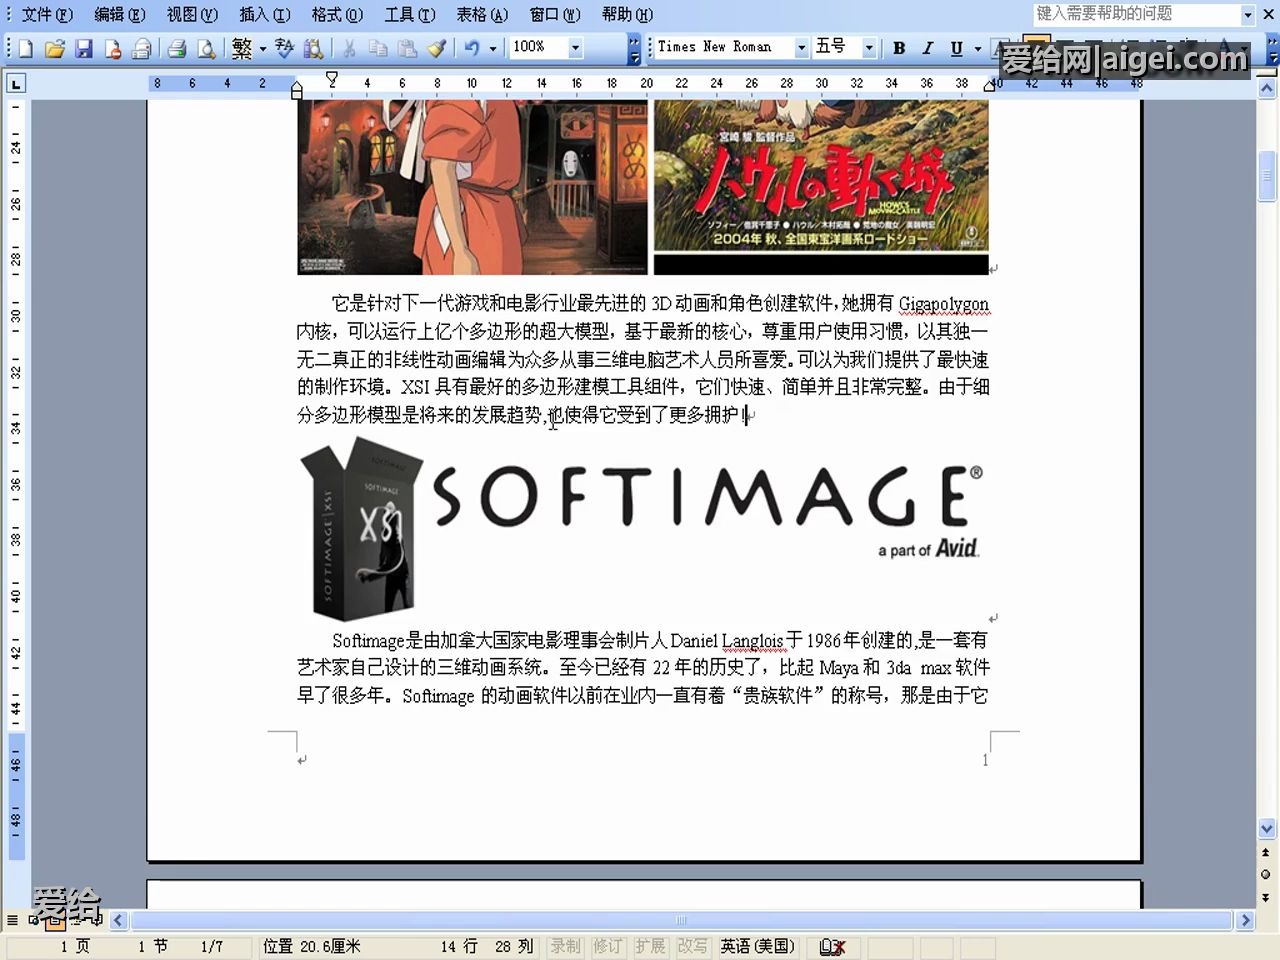Activate the Format Painter brush
Screen dimensions: 1280x960
coord(436,48)
